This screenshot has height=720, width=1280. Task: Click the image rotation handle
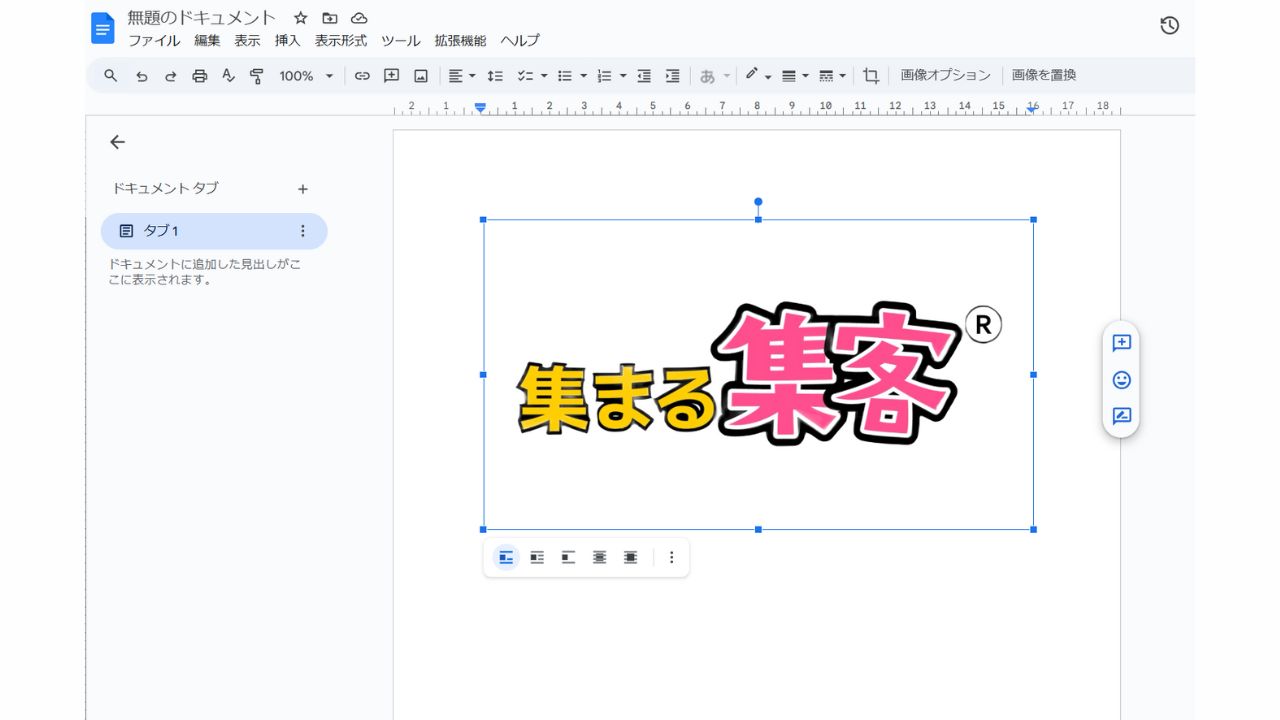point(758,202)
